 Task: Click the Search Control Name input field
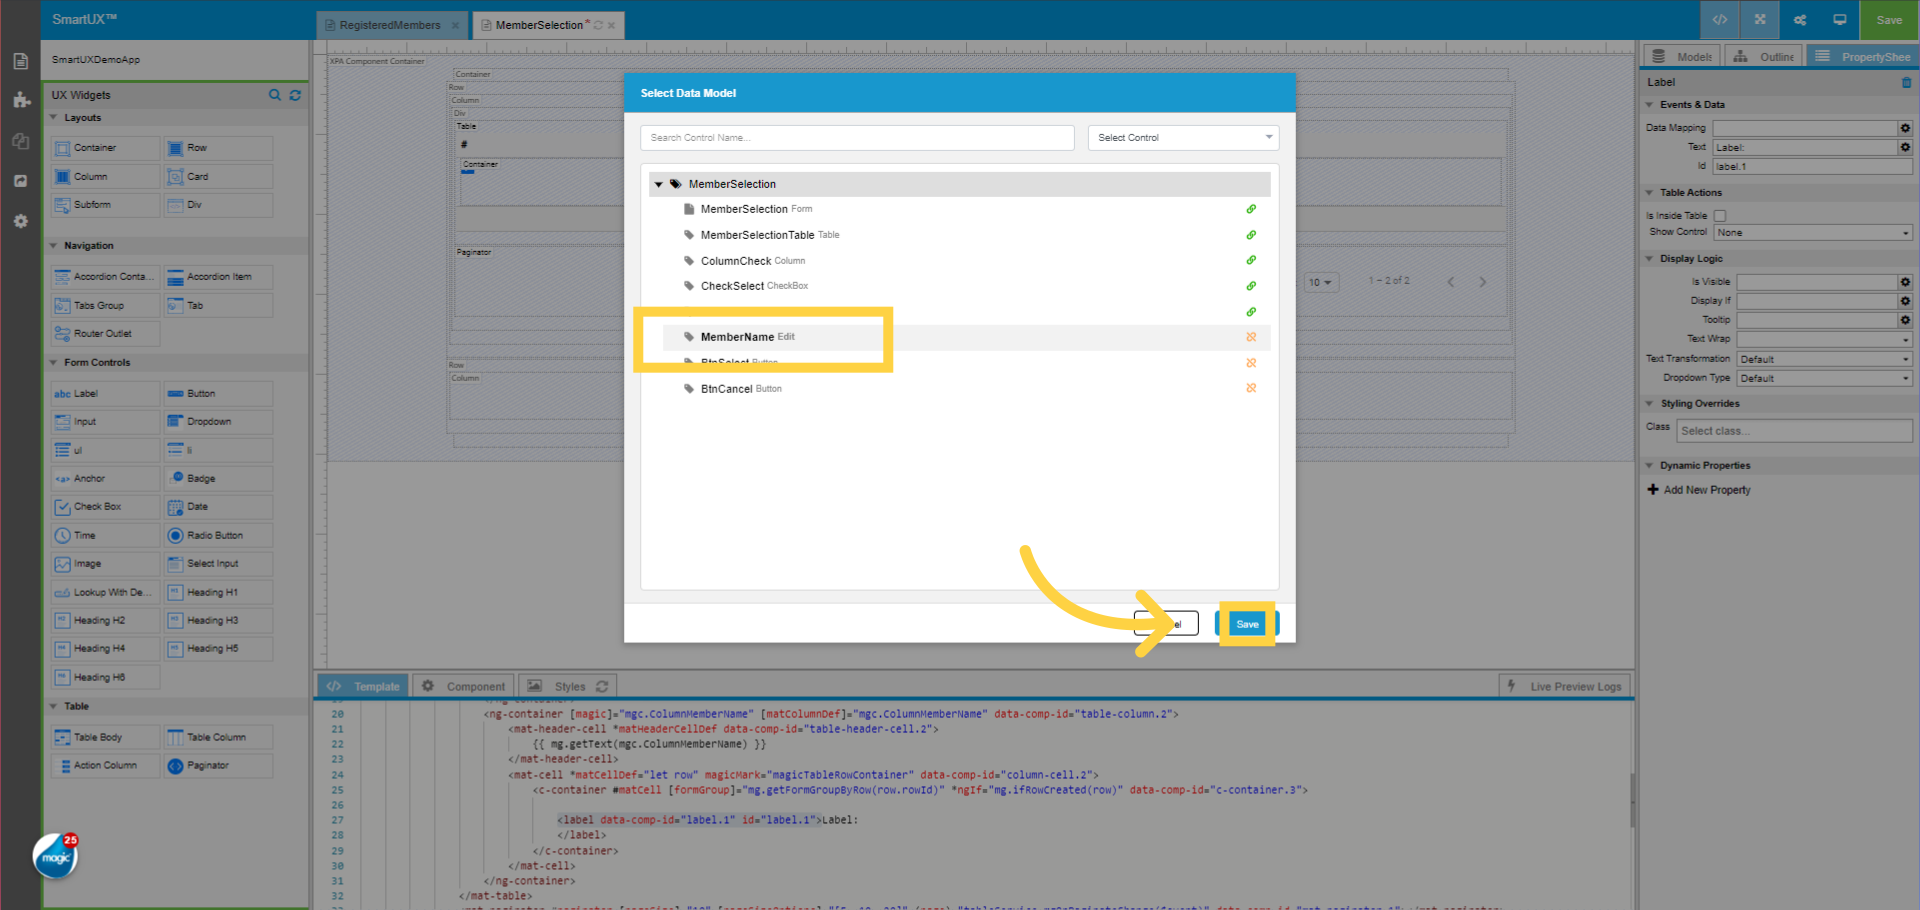(x=857, y=137)
